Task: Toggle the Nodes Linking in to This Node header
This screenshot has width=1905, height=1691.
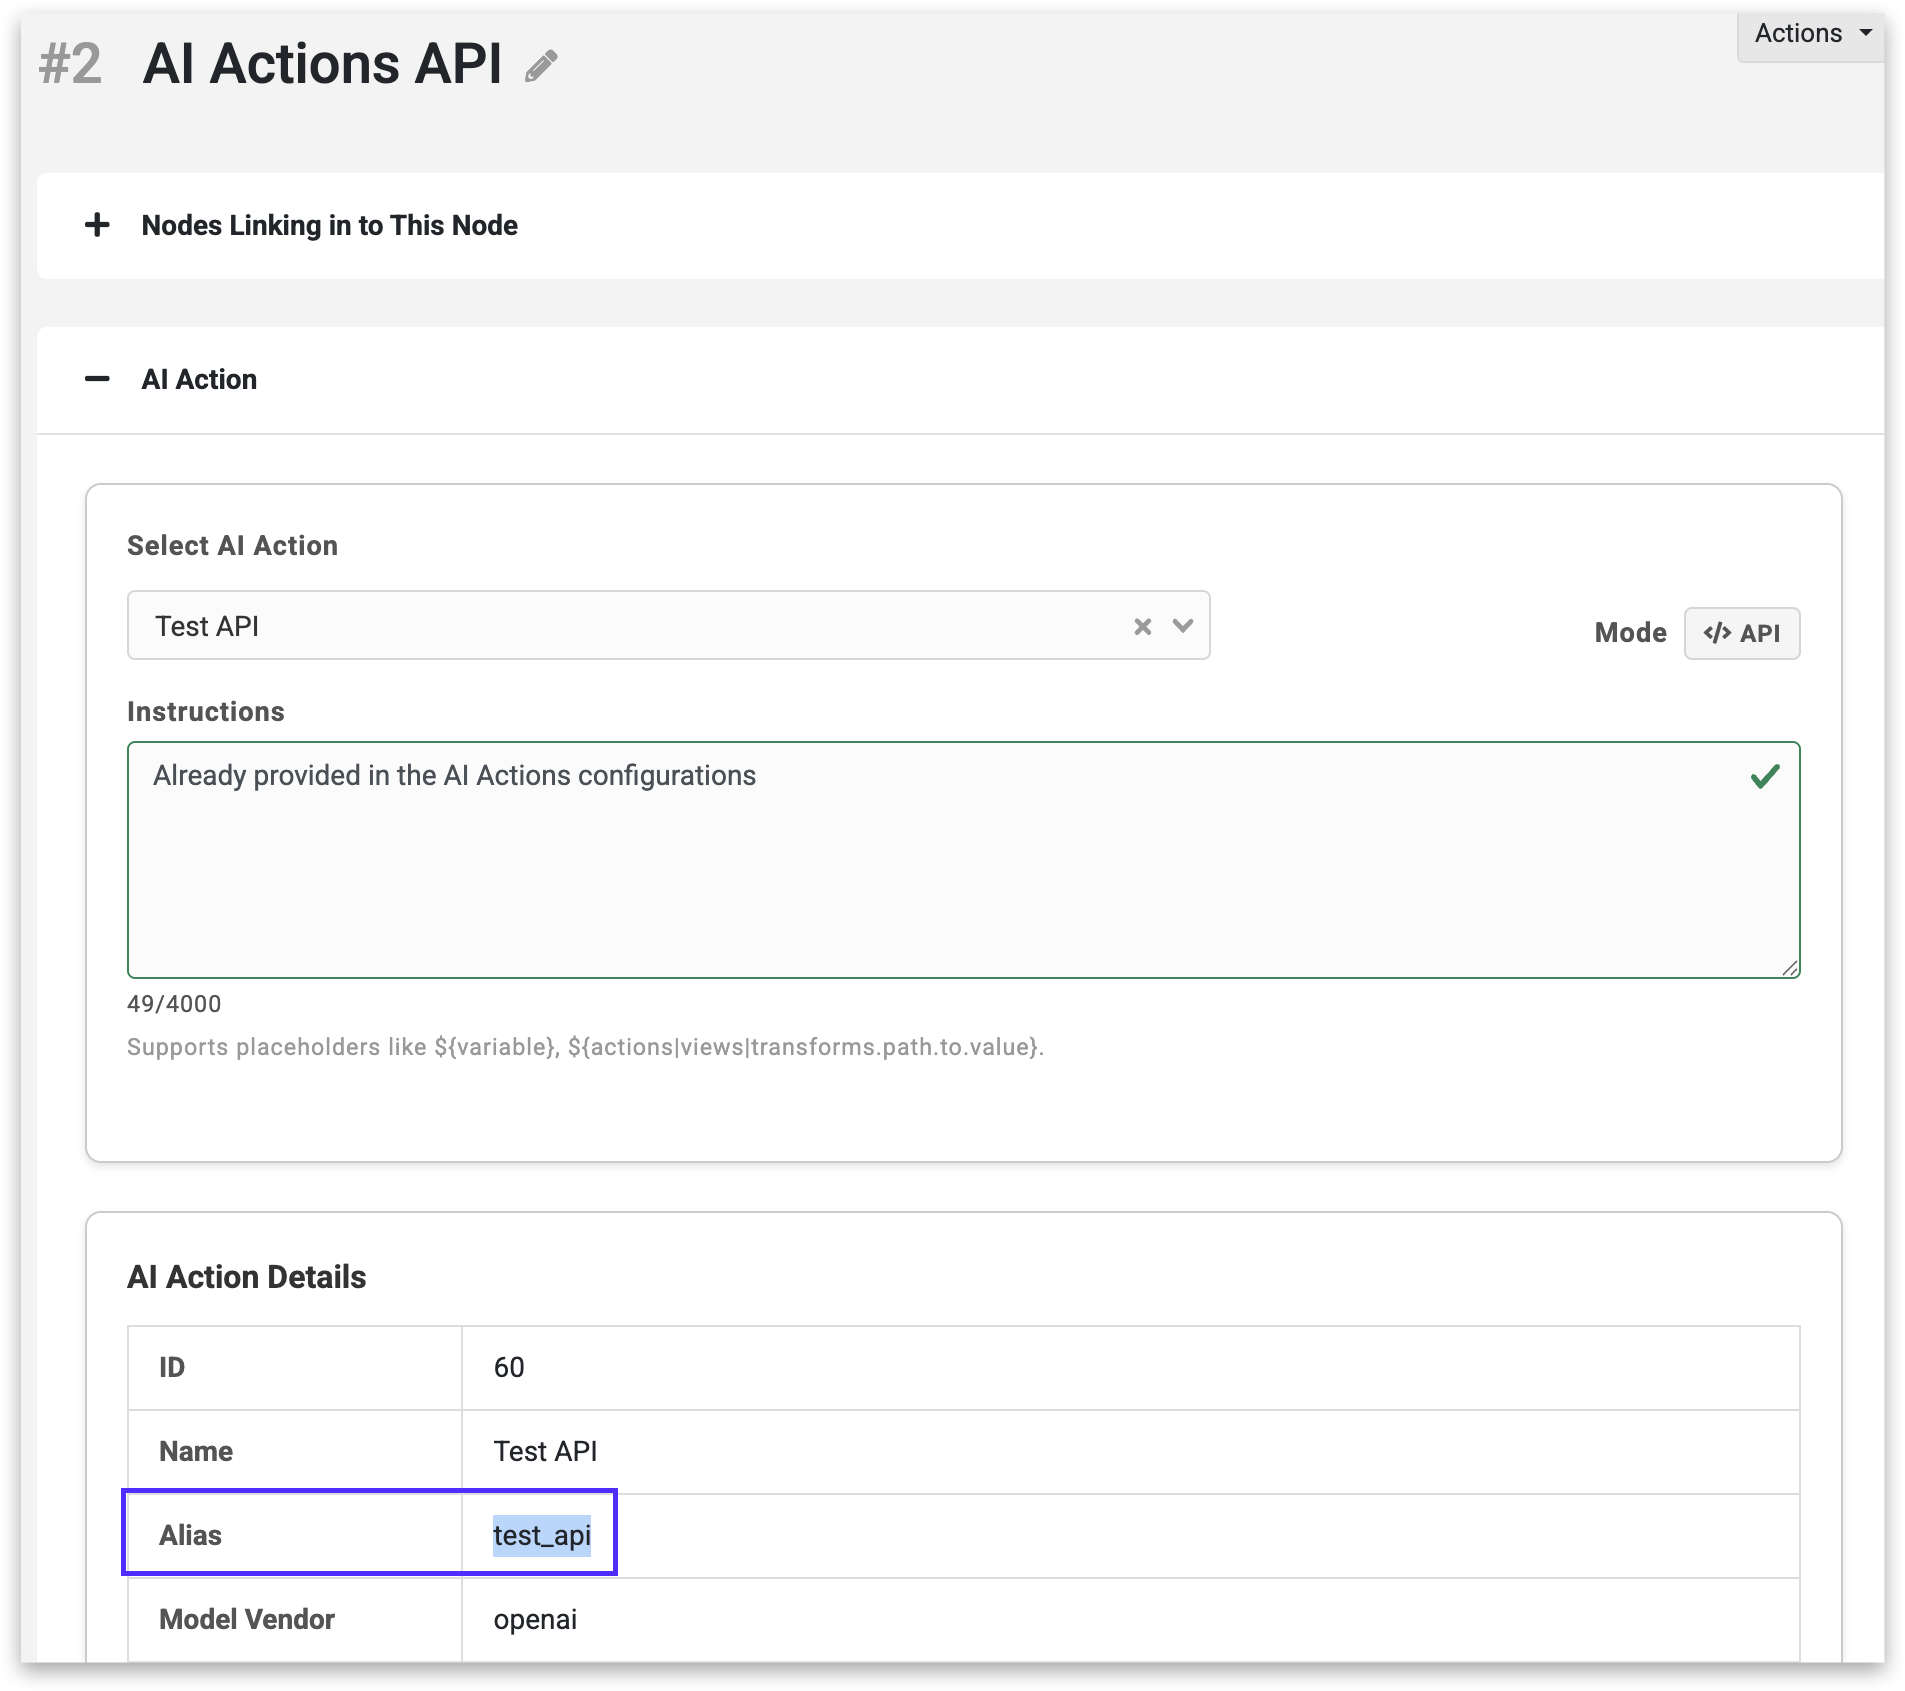Action: (329, 226)
